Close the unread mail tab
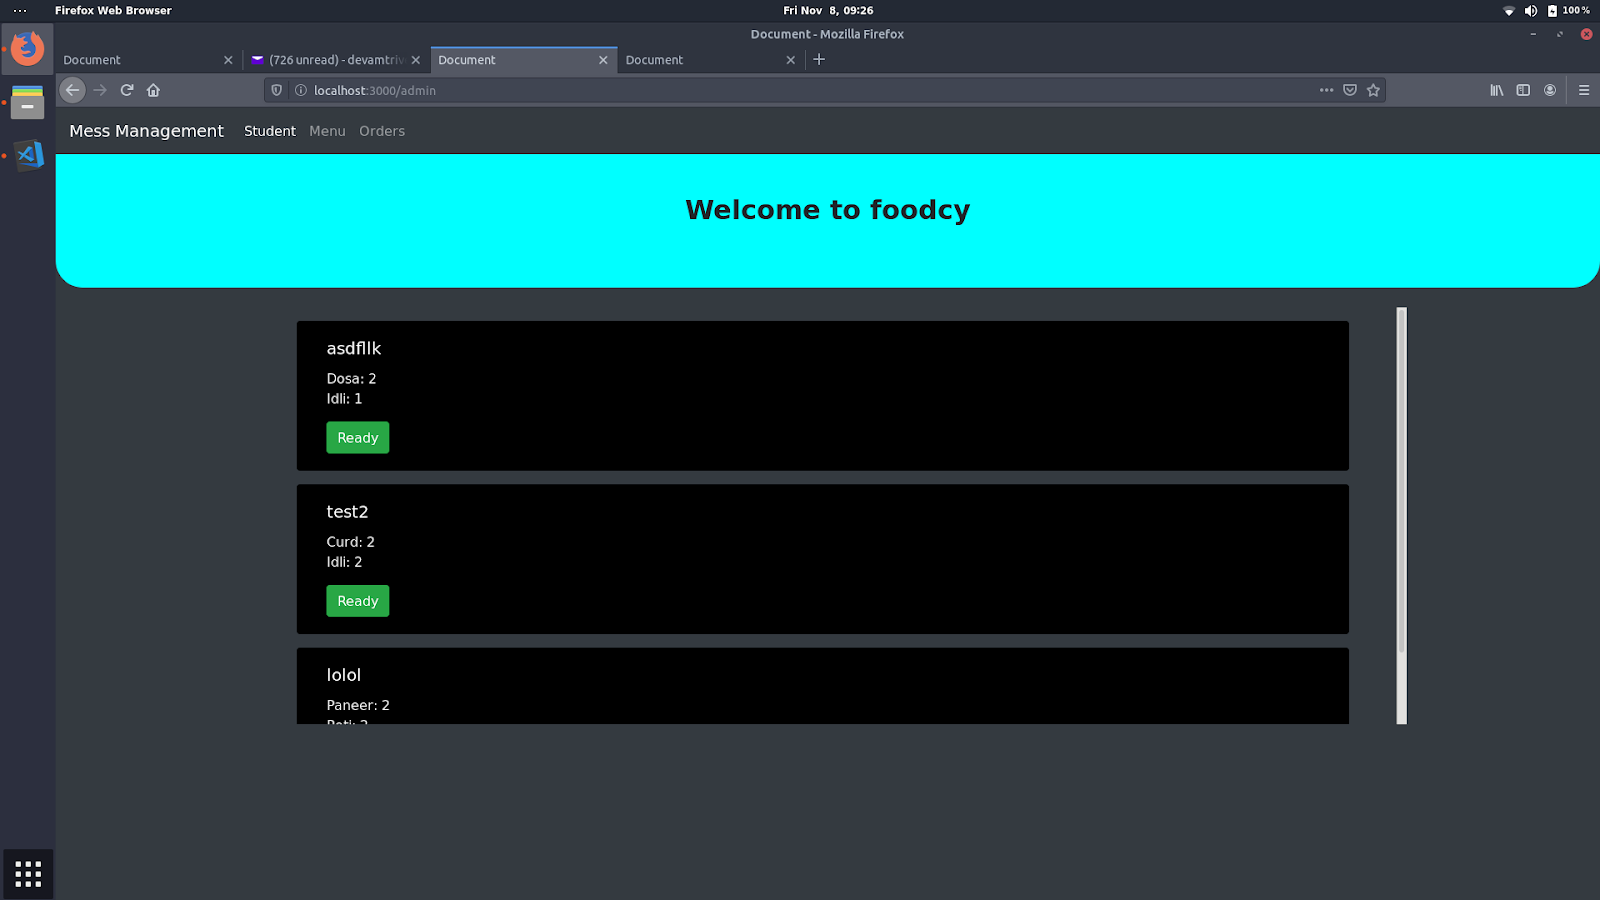1600x900 pixels. 416,60
